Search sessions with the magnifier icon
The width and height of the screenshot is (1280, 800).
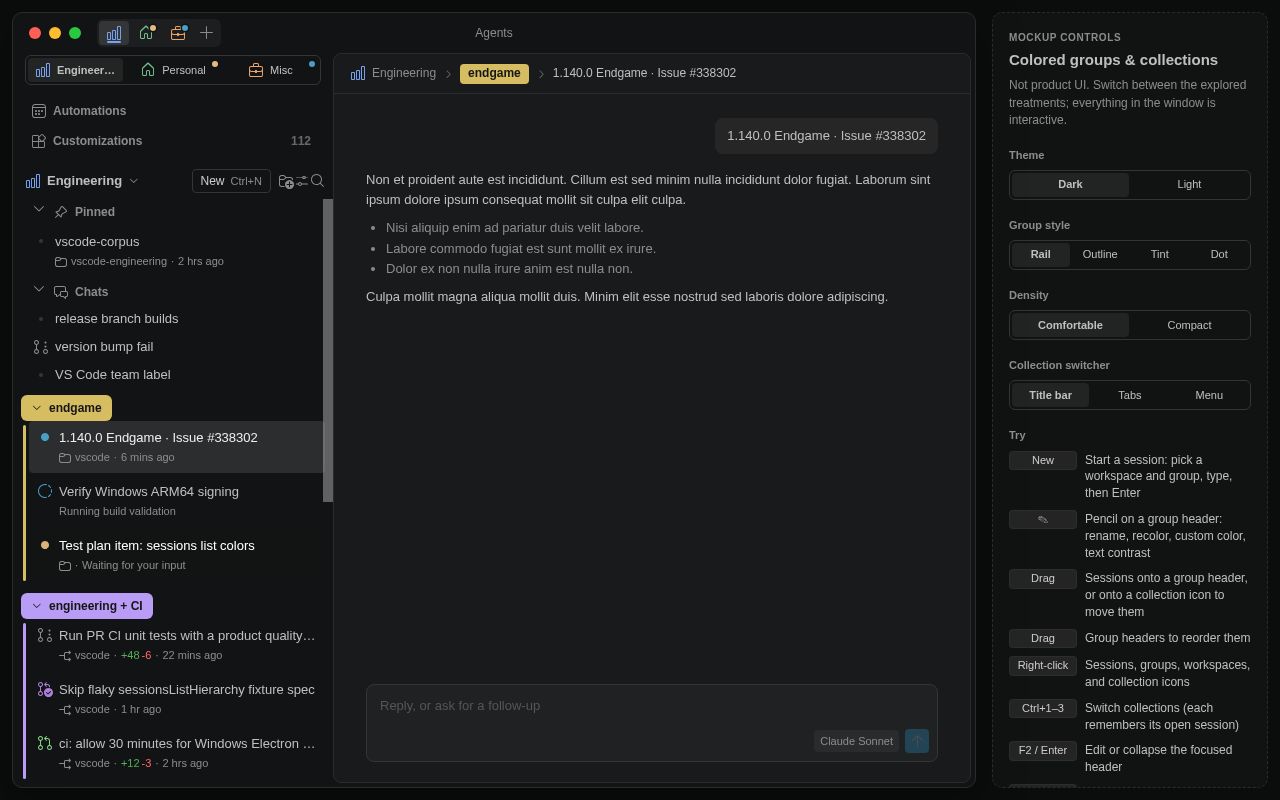(x=317, y=181)
